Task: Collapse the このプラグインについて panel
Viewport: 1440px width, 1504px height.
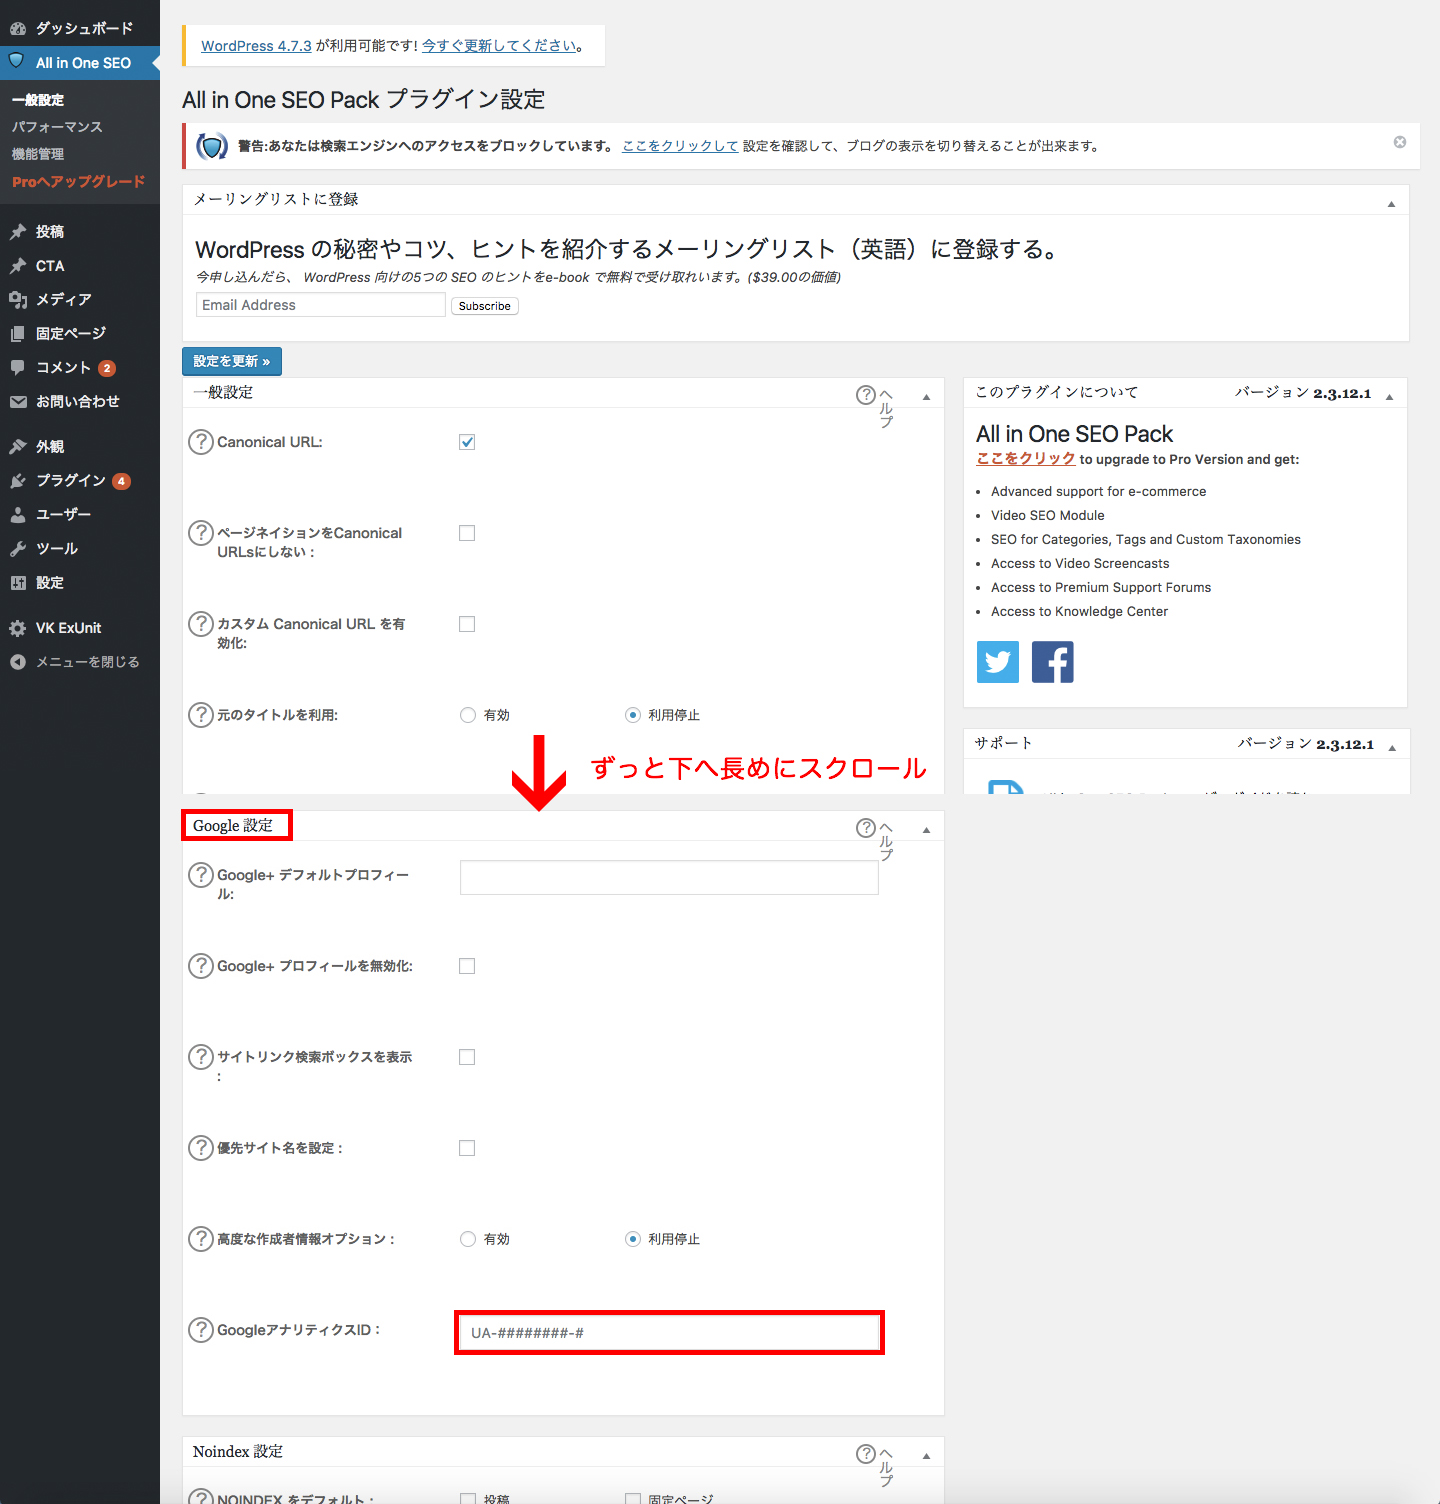Action: [1390, 397]
